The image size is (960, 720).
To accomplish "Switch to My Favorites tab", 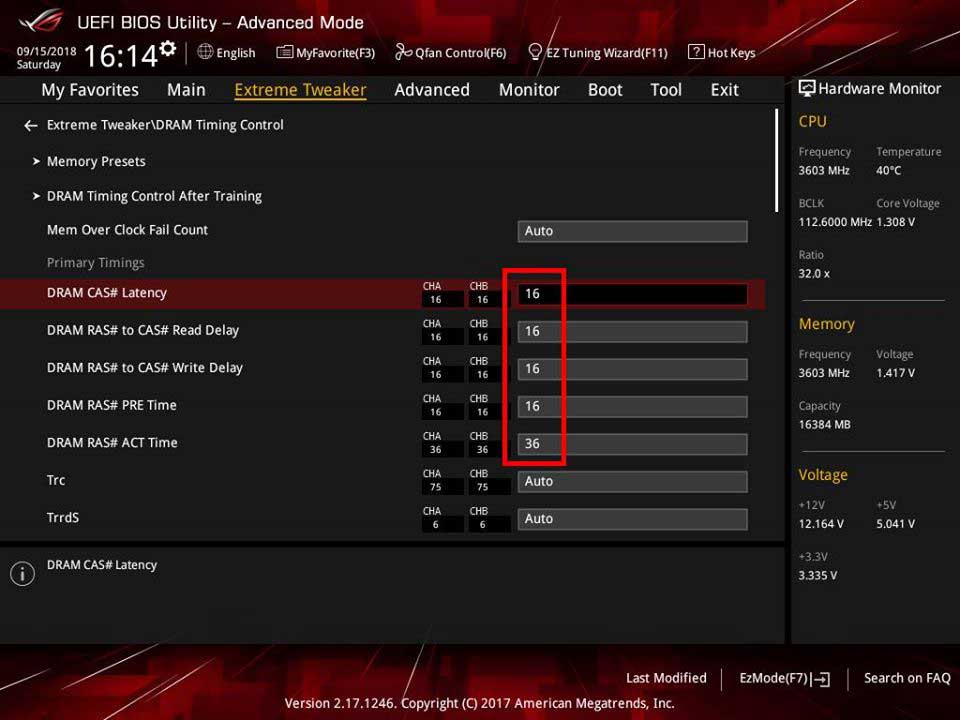I will pyautogui.click(x=90, y=90).
